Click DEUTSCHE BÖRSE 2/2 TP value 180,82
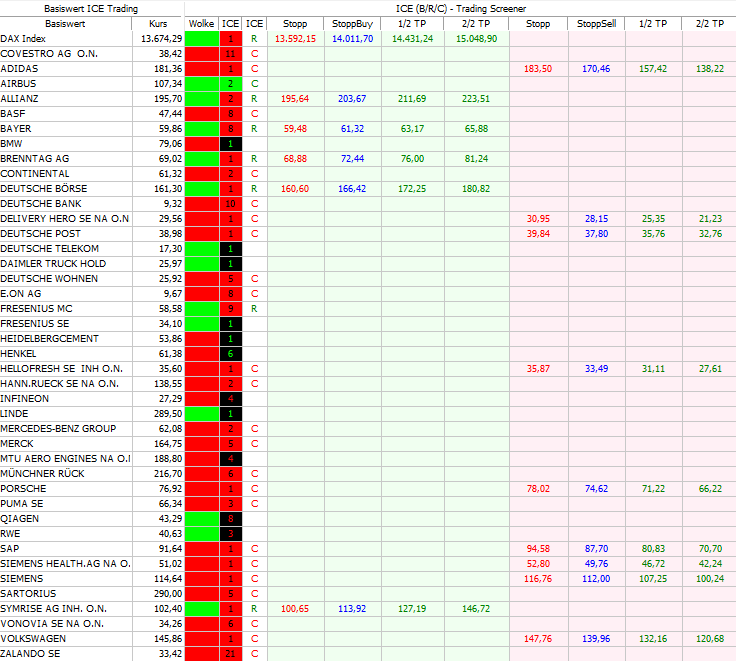This screenshot has width=736, height=661. pos(476,189)
